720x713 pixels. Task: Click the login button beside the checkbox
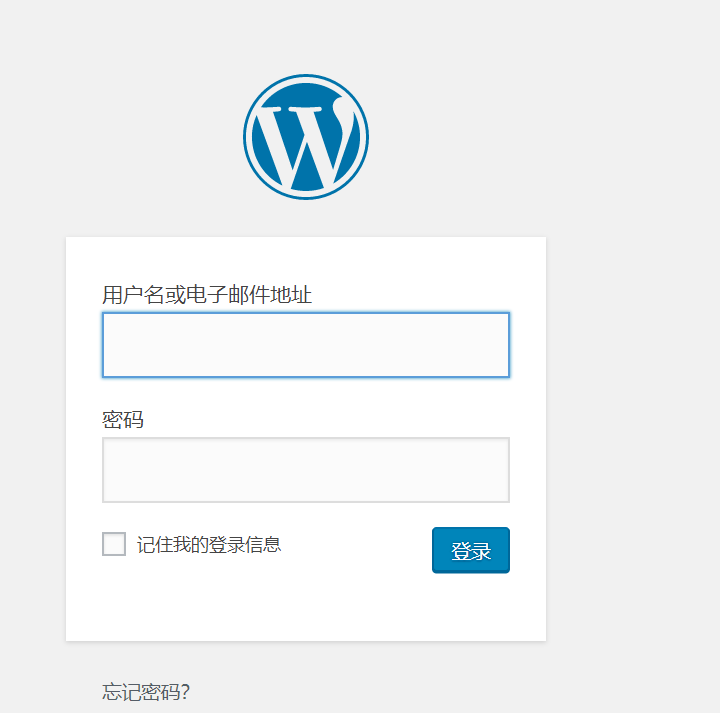click(470, 550)
